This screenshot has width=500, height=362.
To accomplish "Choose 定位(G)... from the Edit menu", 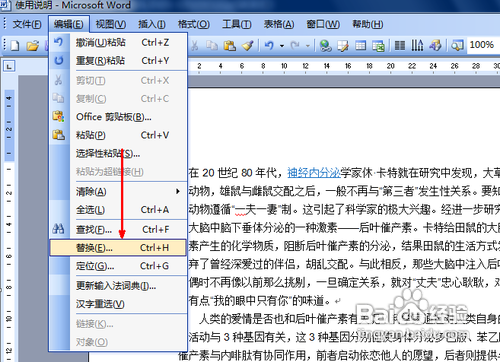I will 118,266.
